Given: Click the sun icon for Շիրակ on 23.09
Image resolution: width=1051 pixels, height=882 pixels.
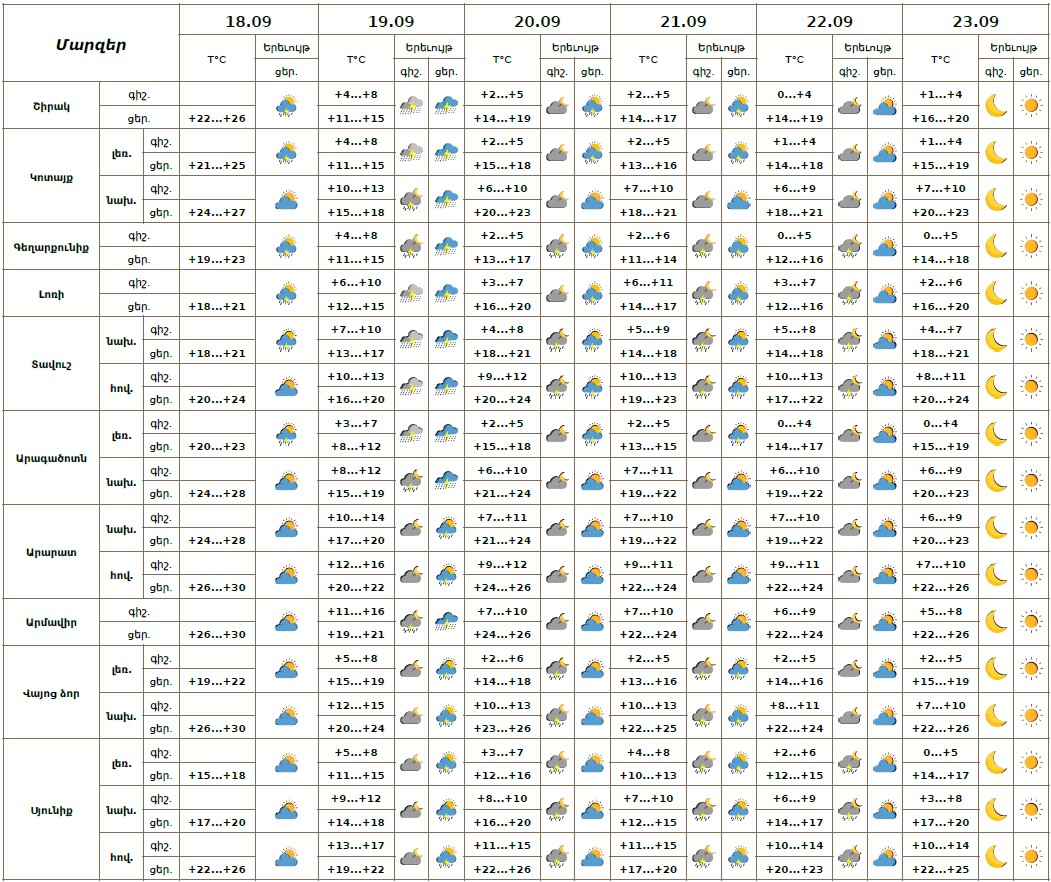Looking at the screenshot, I should coord(1031,105).
